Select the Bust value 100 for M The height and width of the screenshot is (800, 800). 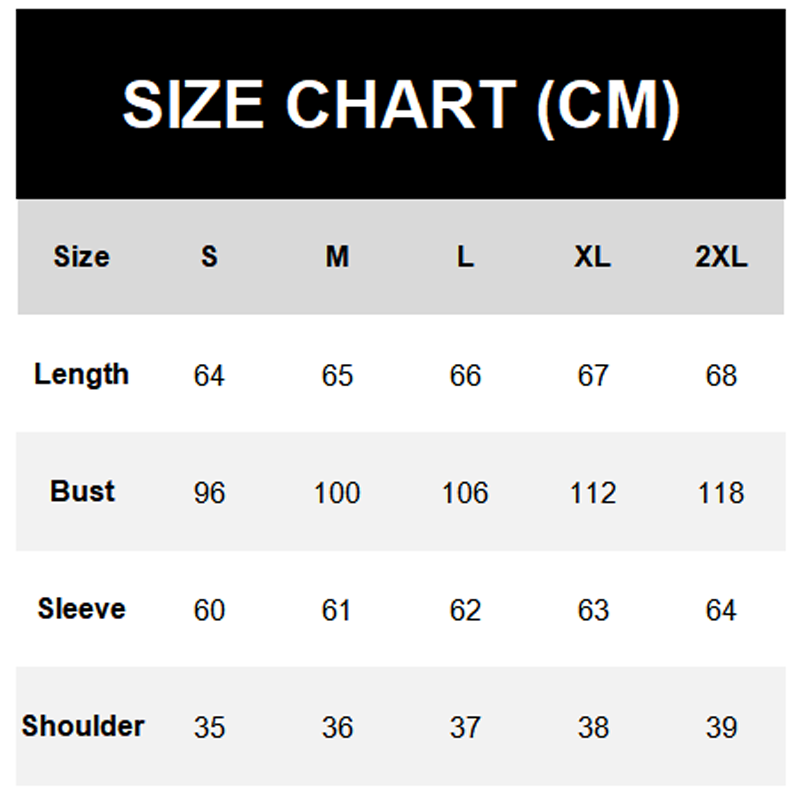click(337, 493)
